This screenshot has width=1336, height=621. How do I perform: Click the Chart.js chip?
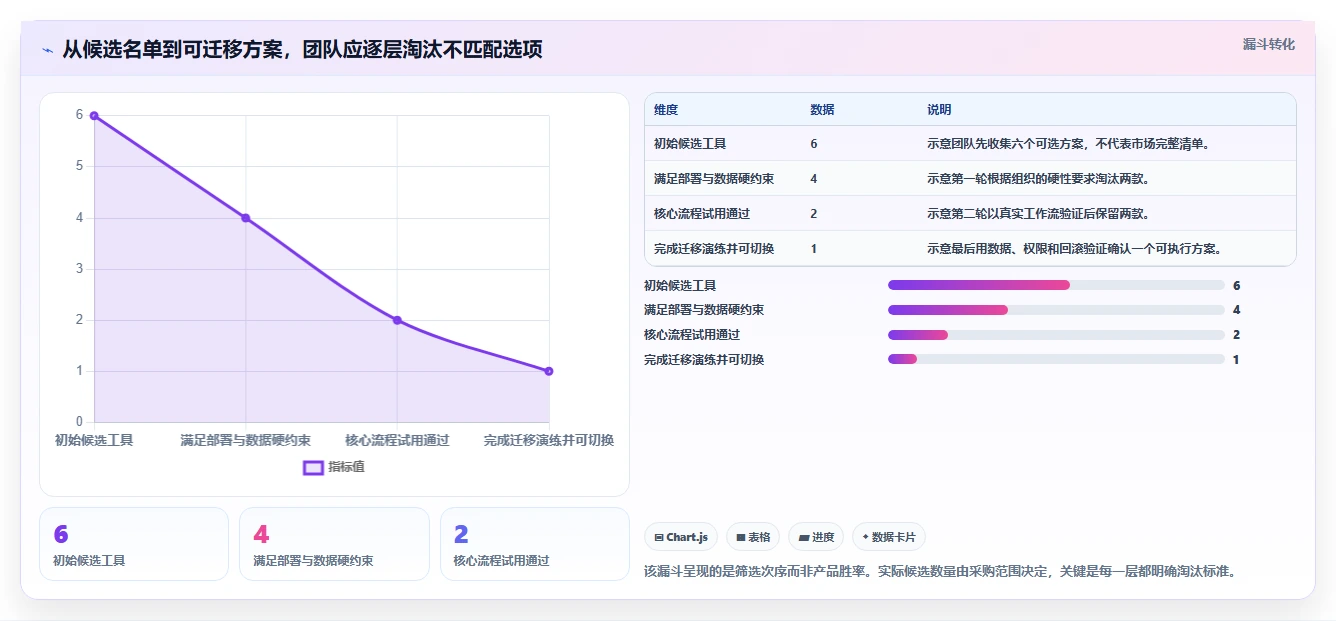click(x=681, y=537)
